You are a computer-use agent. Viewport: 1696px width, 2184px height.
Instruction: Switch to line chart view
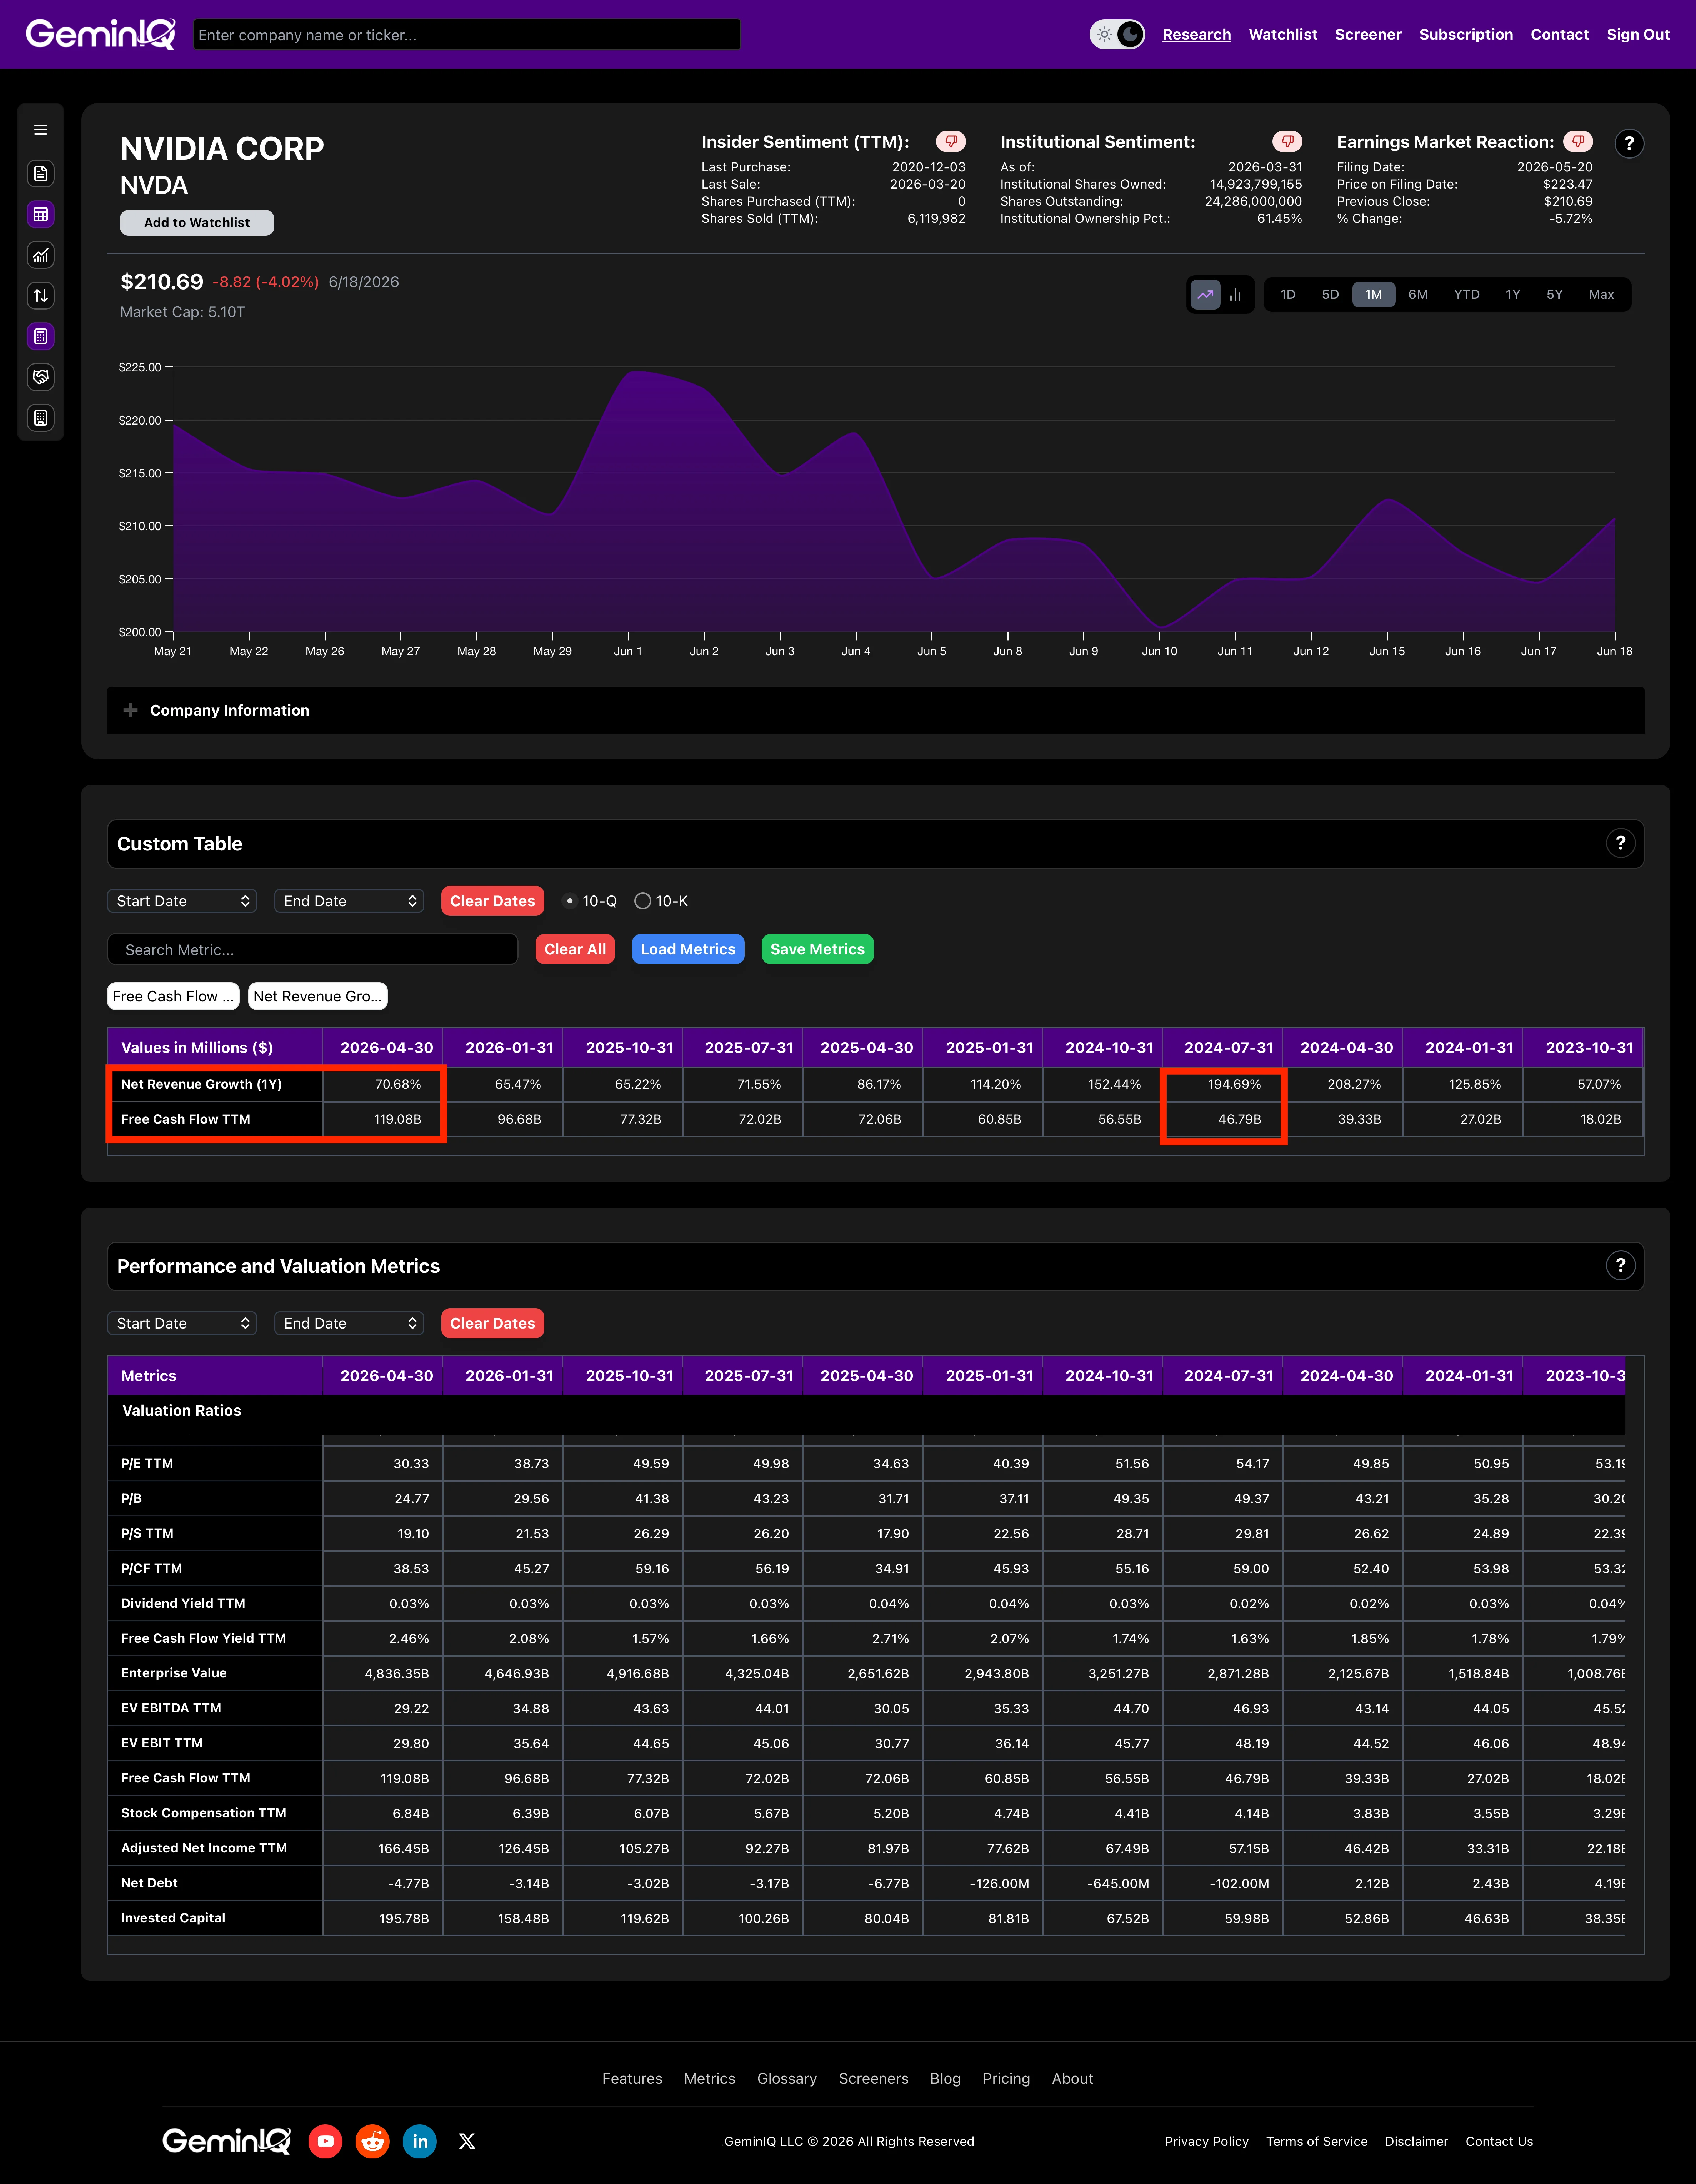[x=1205, y=295]
